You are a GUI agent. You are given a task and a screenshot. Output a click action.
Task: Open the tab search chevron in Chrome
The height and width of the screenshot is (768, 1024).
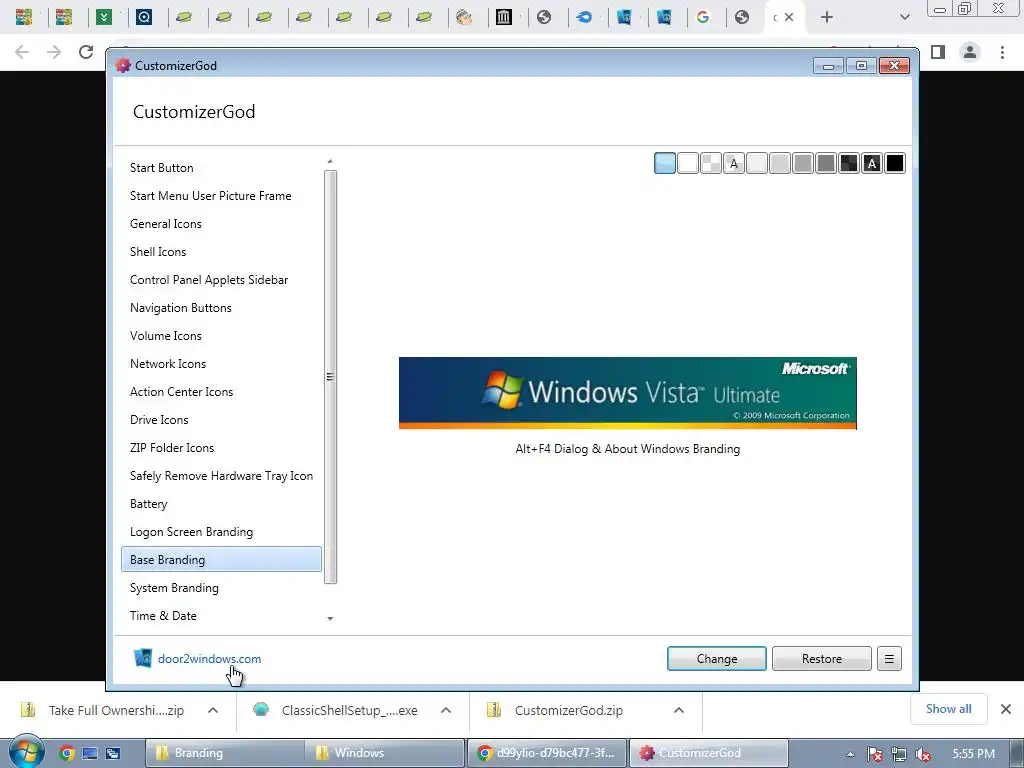[904, 18]
